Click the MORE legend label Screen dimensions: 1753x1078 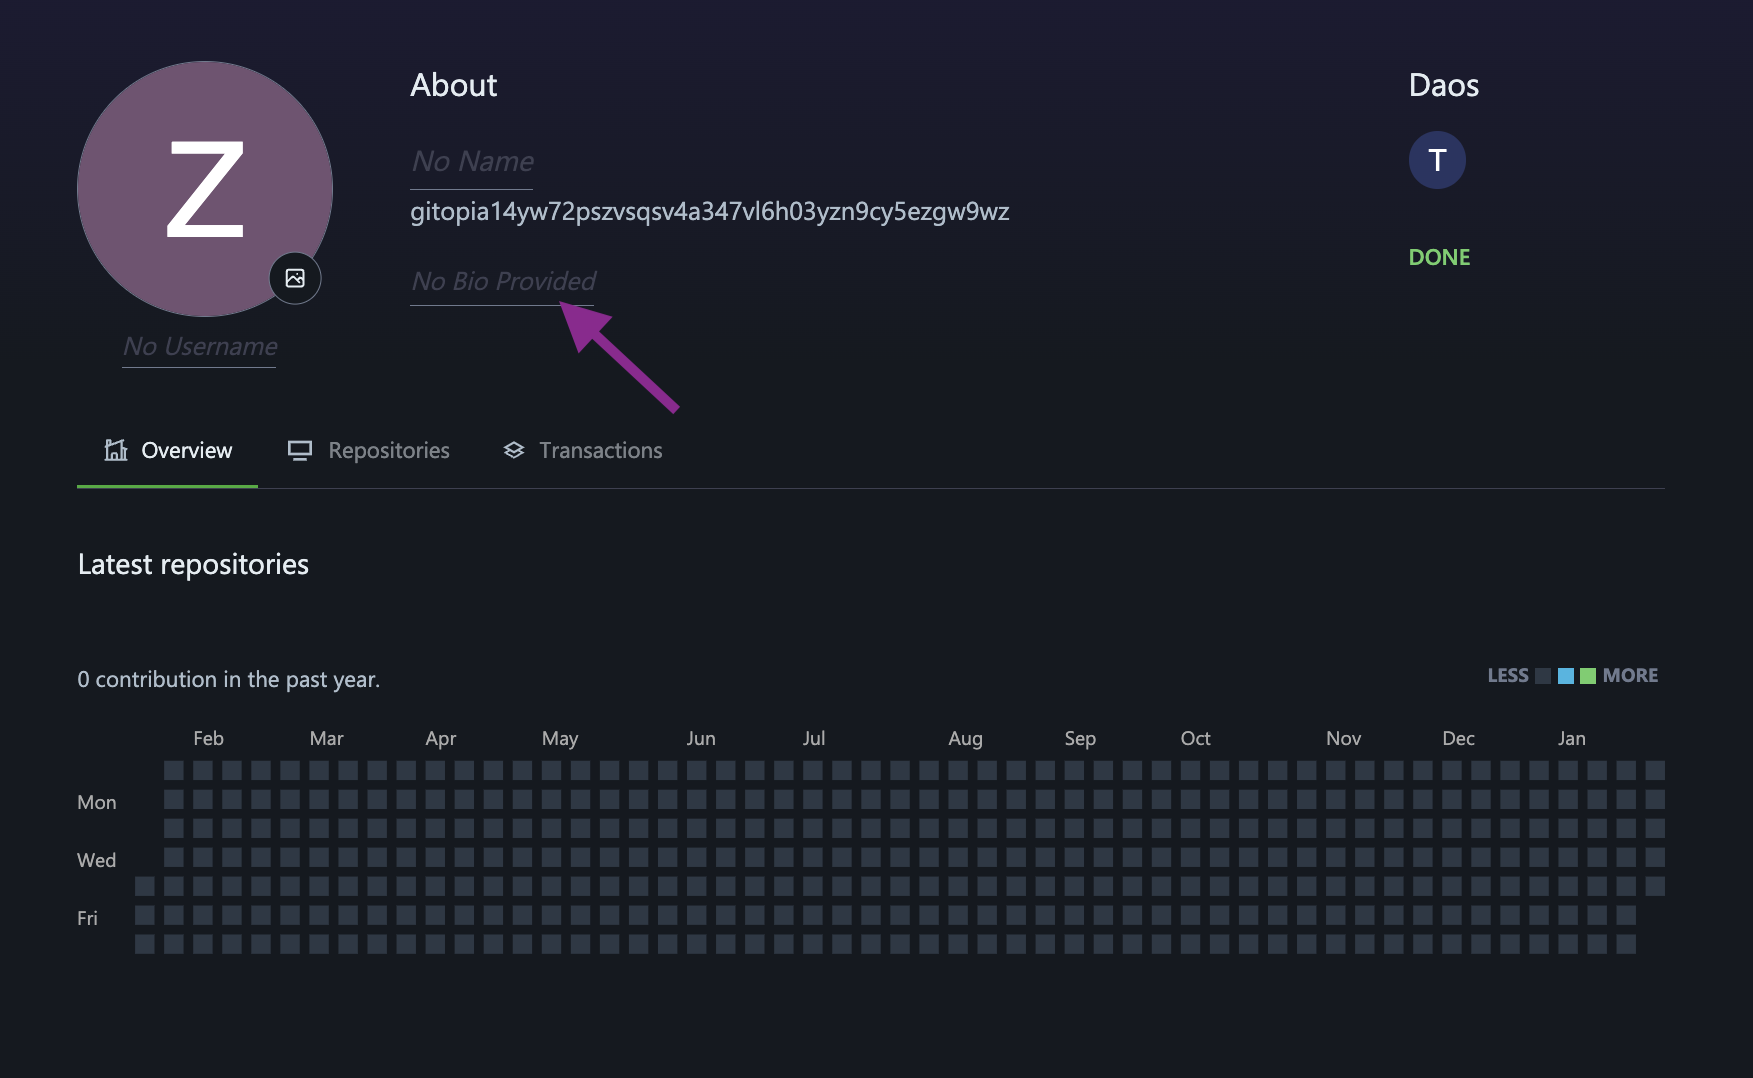[x=1630, y=676]
